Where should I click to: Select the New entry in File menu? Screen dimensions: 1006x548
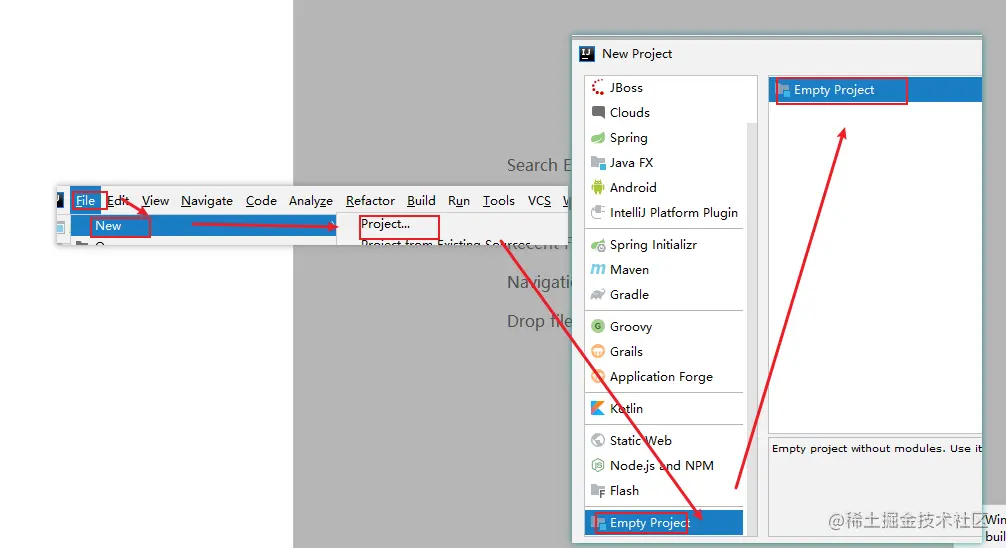(x=203, y=226)
